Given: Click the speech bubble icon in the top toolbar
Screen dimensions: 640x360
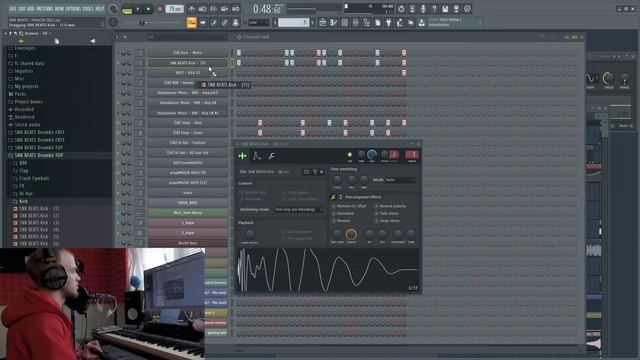Looking at the screenshot, I should tap(467, 9).
